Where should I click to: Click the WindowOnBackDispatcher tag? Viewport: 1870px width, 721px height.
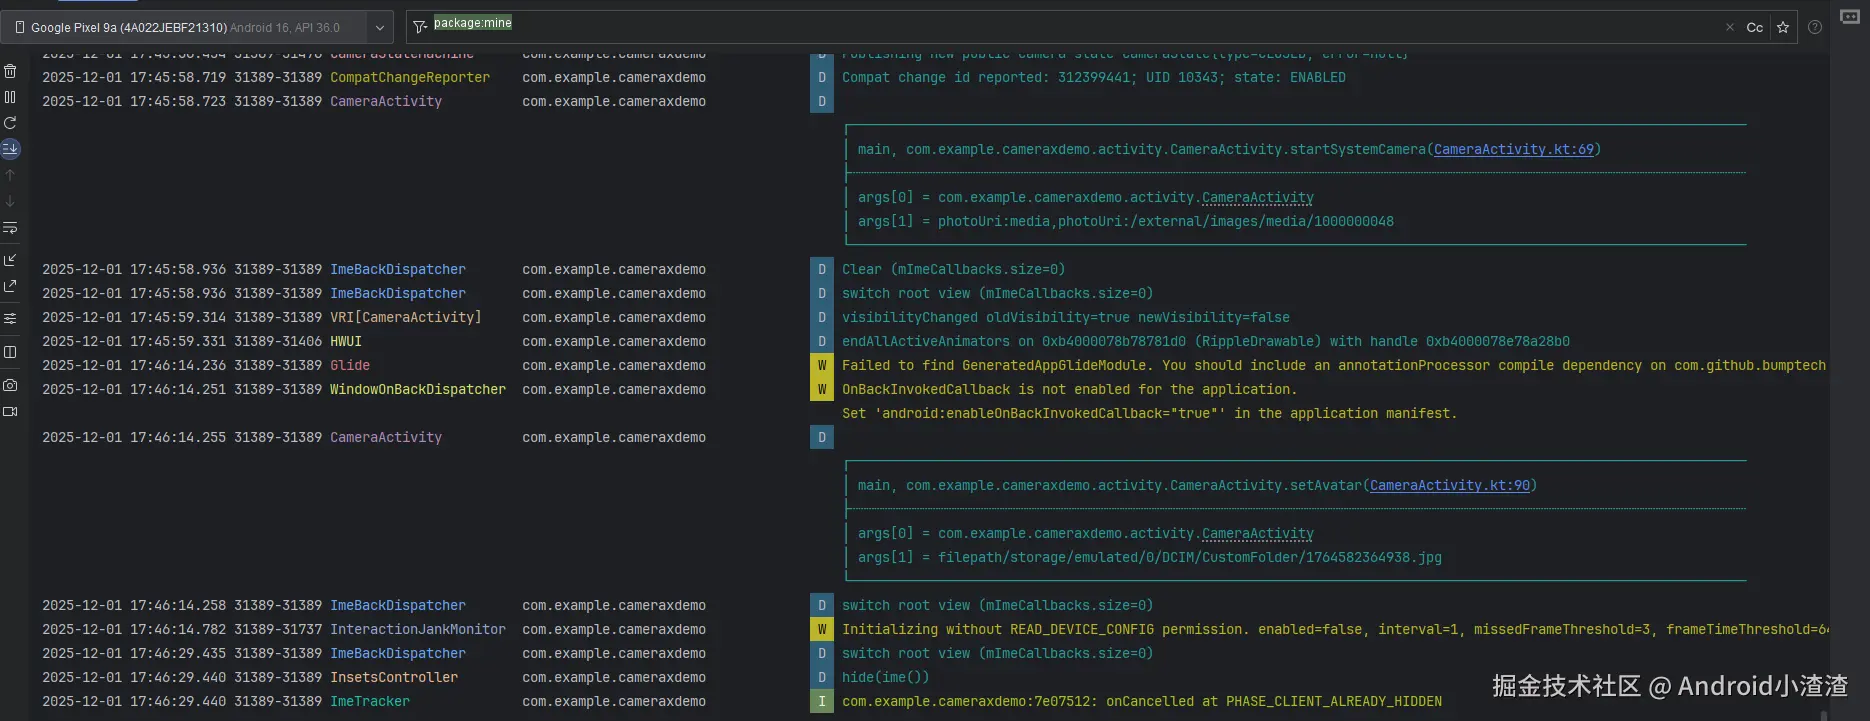pyautogui.click(x=418, y=389)
